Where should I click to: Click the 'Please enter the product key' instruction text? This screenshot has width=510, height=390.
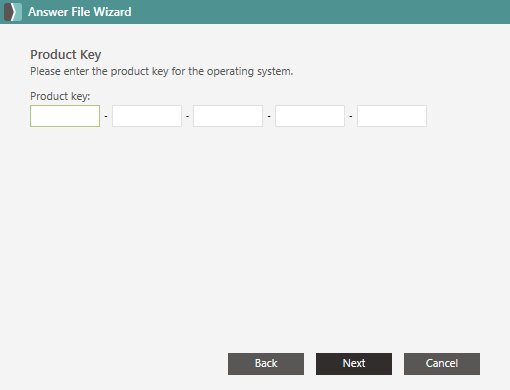[162, 71]
